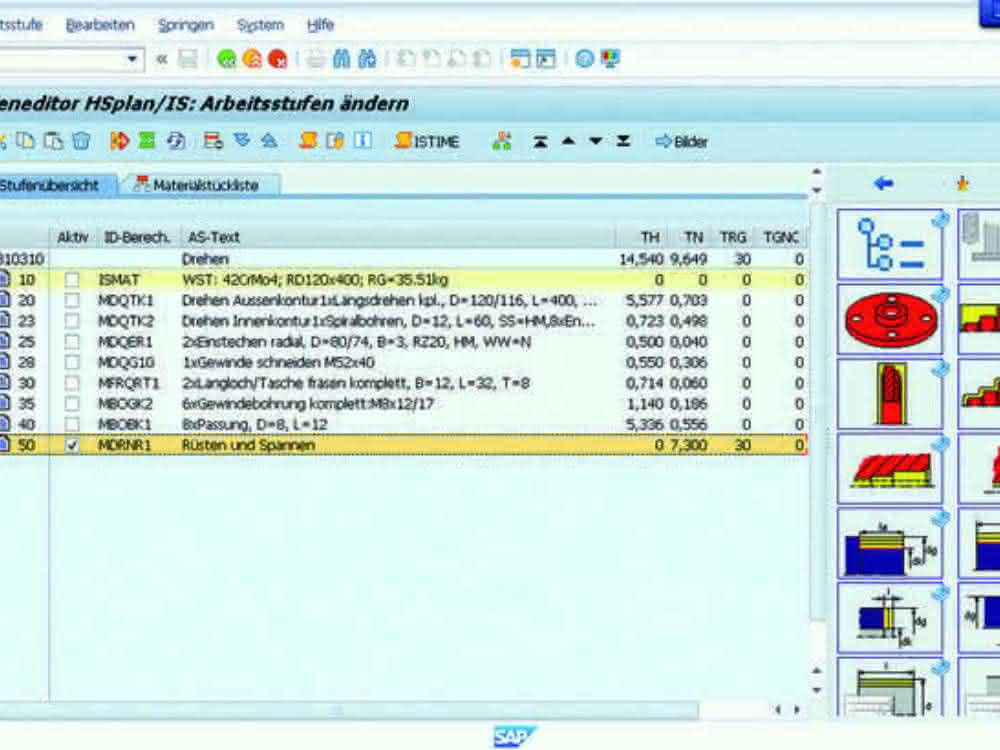Click the AS-Text column header
Screen dimensions: 1000x750
(398, 237)
